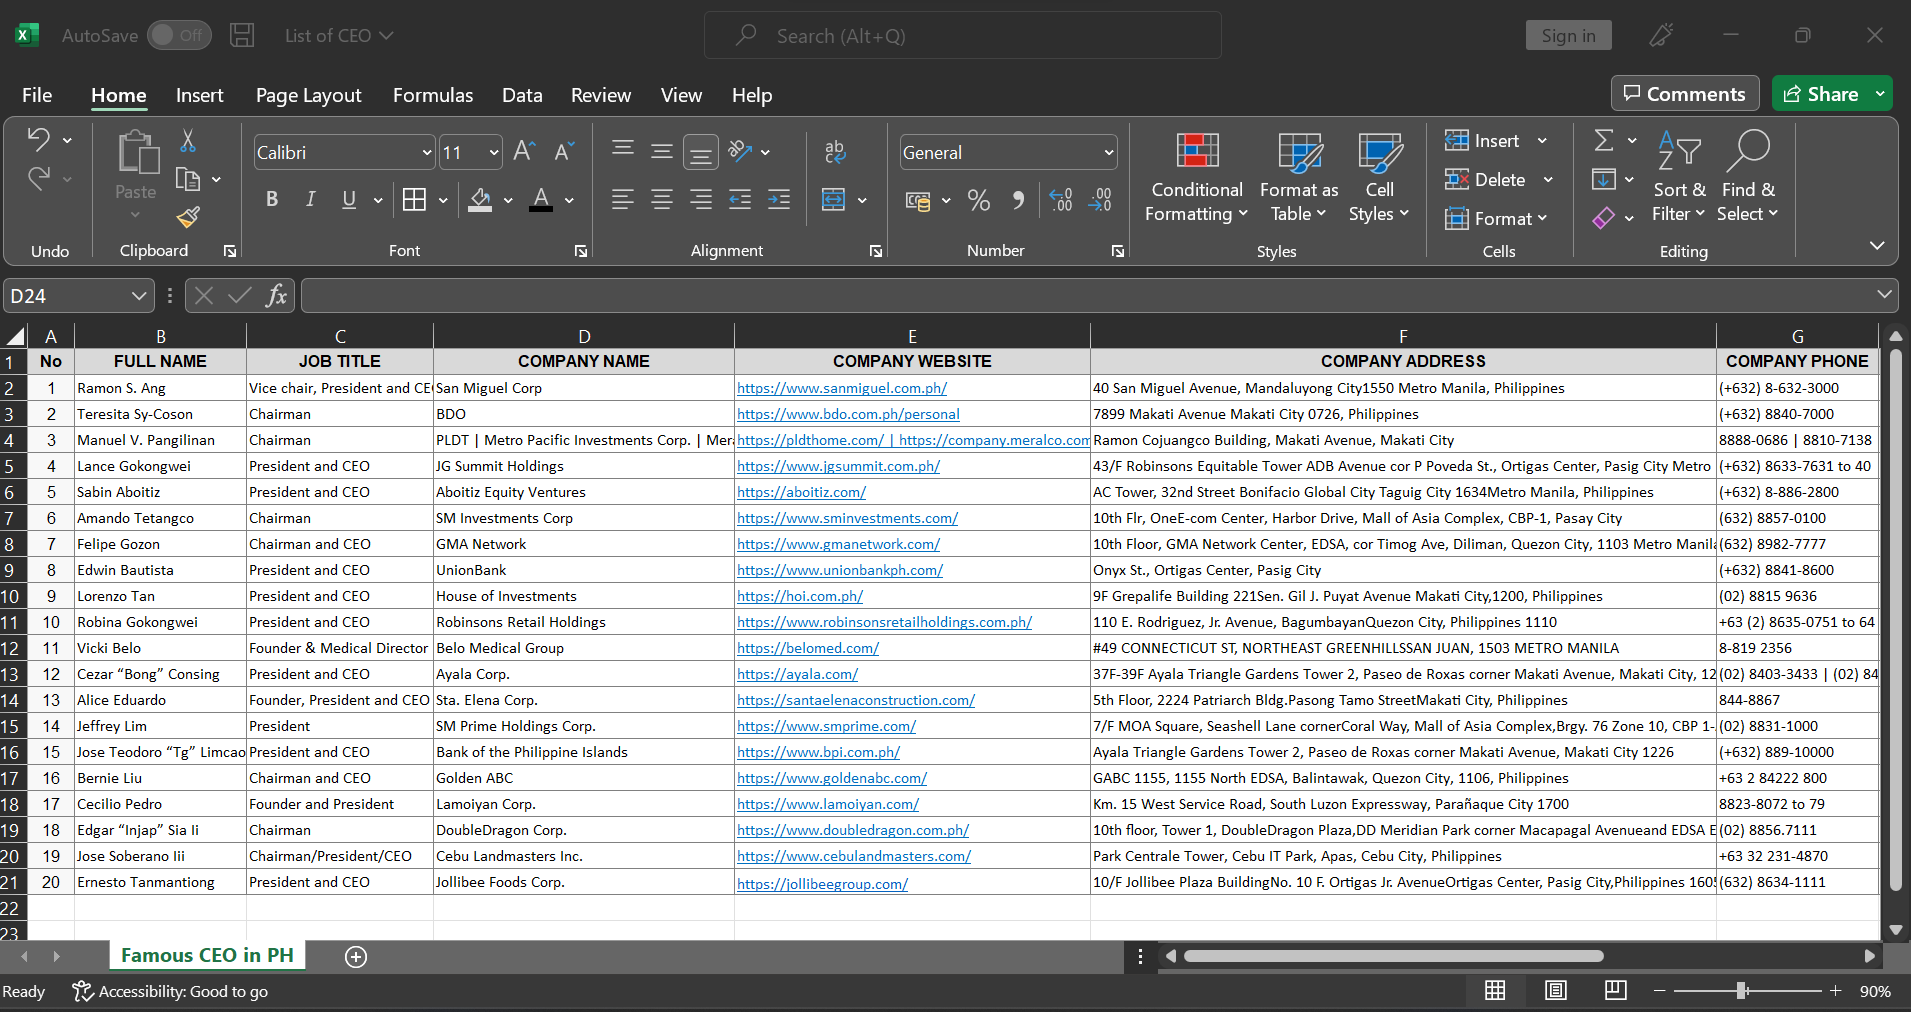Click the Cut scissors icon
This screenshot has width=1911, height=1012.
[188, 141]
